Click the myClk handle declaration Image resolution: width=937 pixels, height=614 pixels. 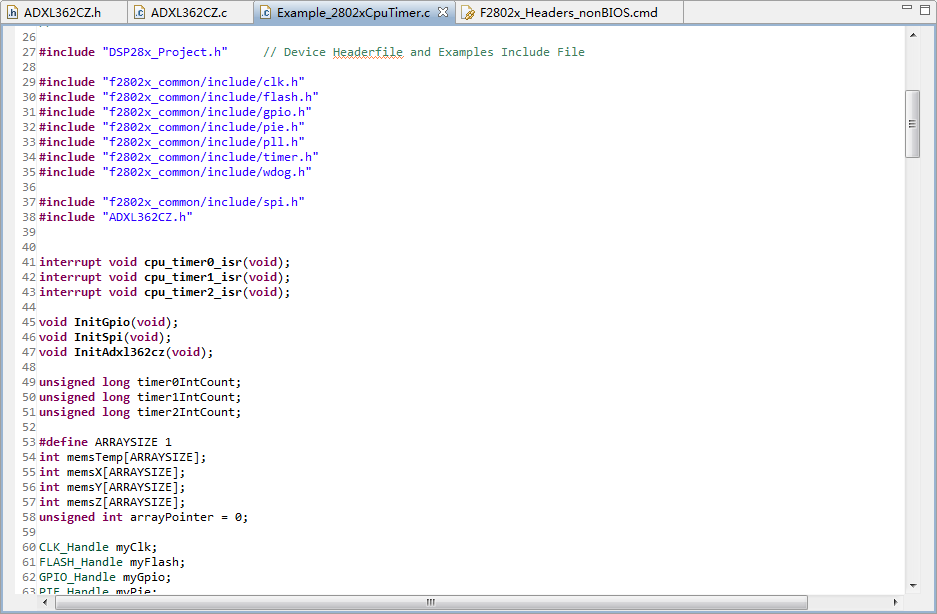coord(98,547)
